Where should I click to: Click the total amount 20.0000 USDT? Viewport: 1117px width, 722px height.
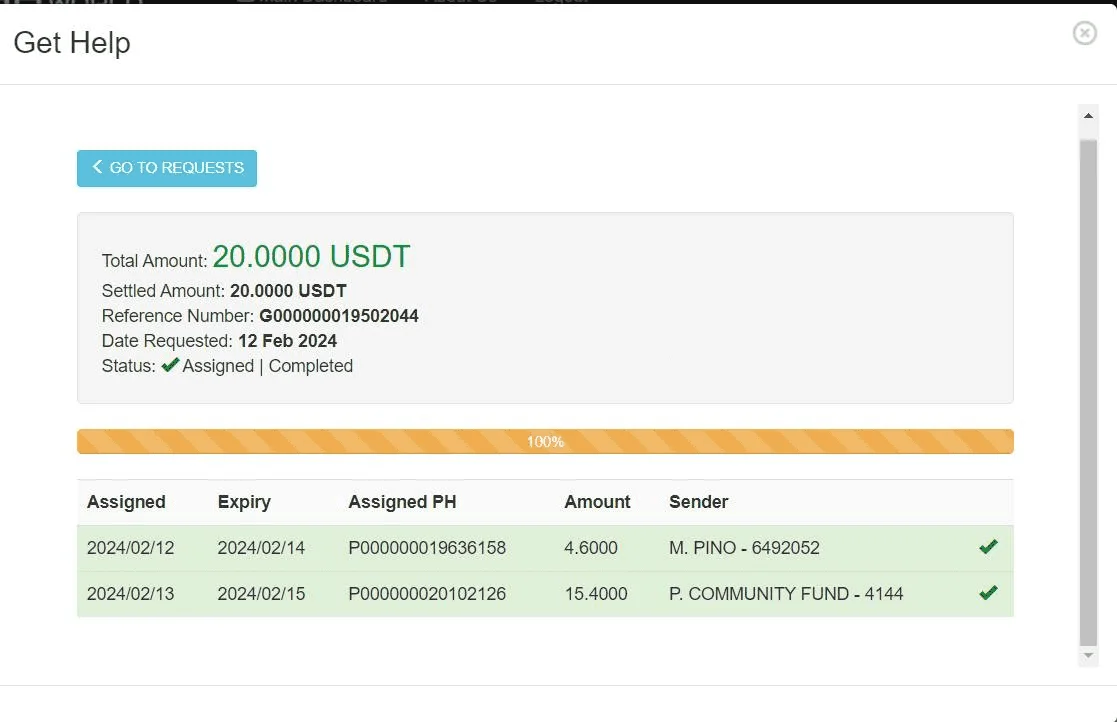coord(311,256)
